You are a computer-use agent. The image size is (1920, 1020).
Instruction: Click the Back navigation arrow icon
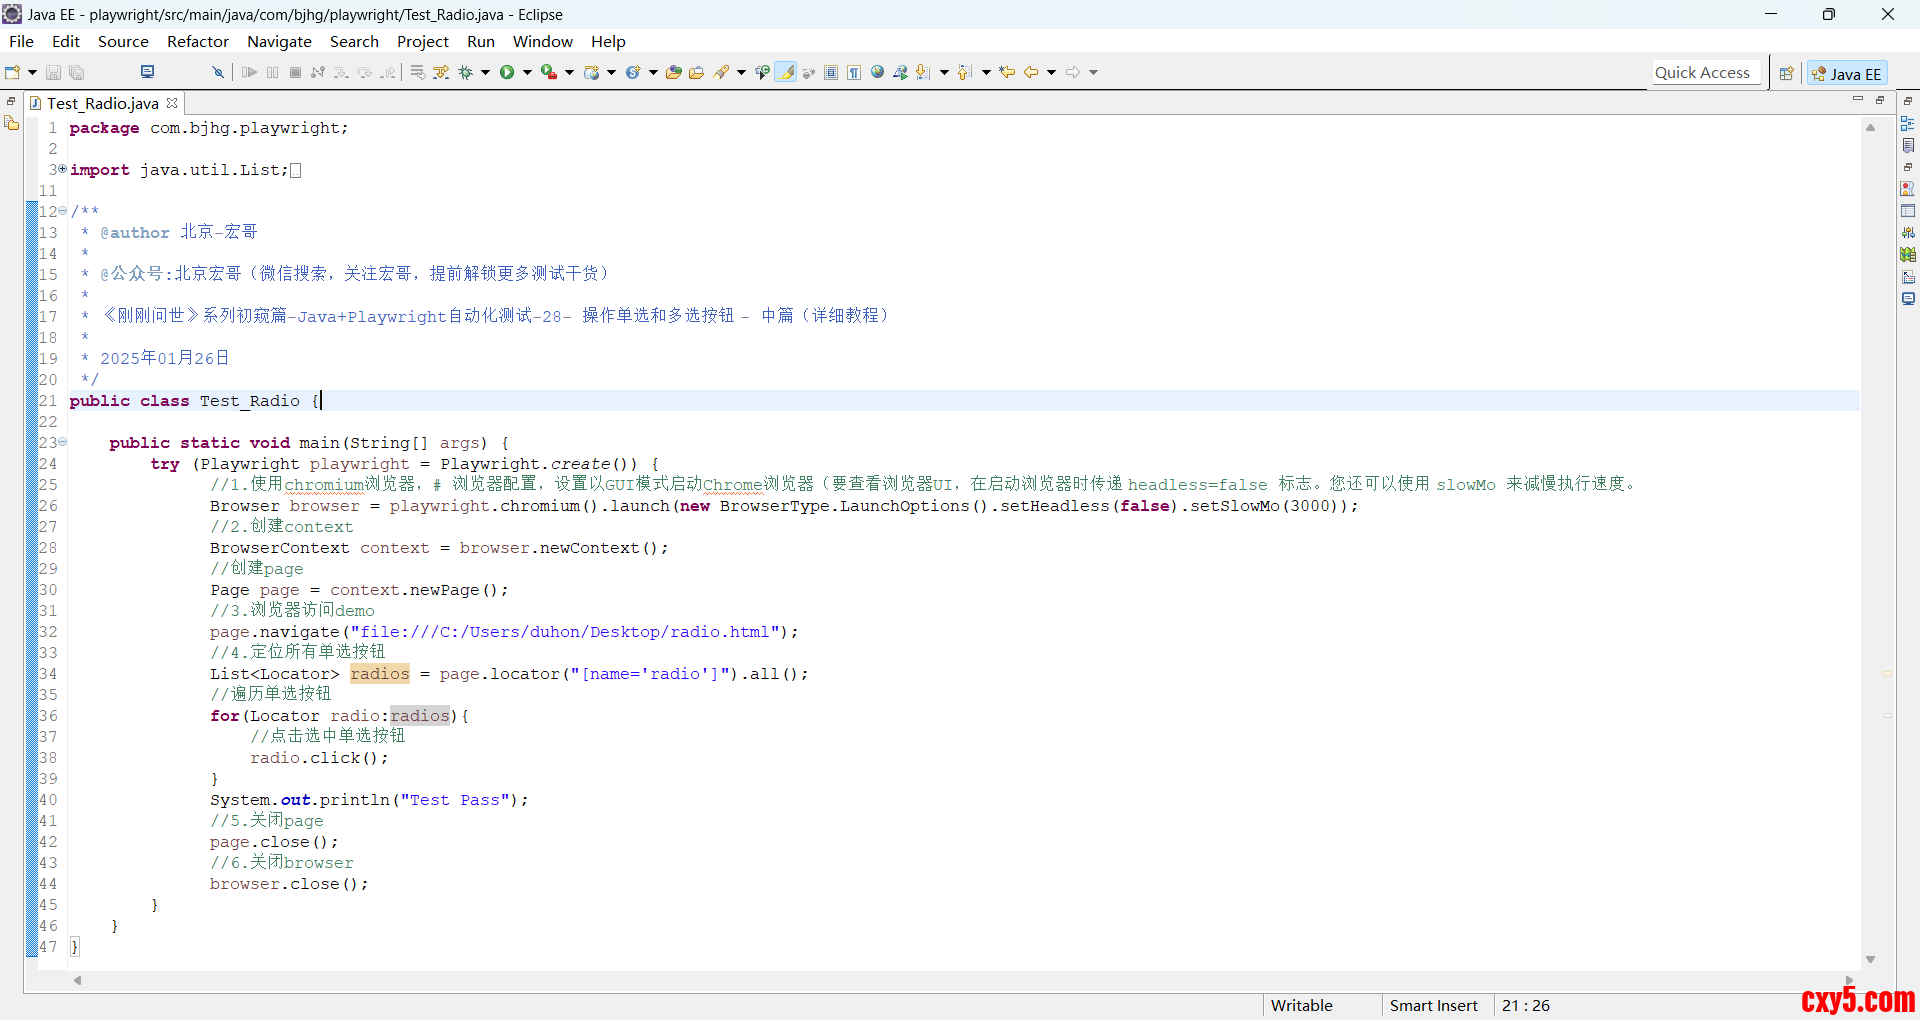click(1030, 72)
